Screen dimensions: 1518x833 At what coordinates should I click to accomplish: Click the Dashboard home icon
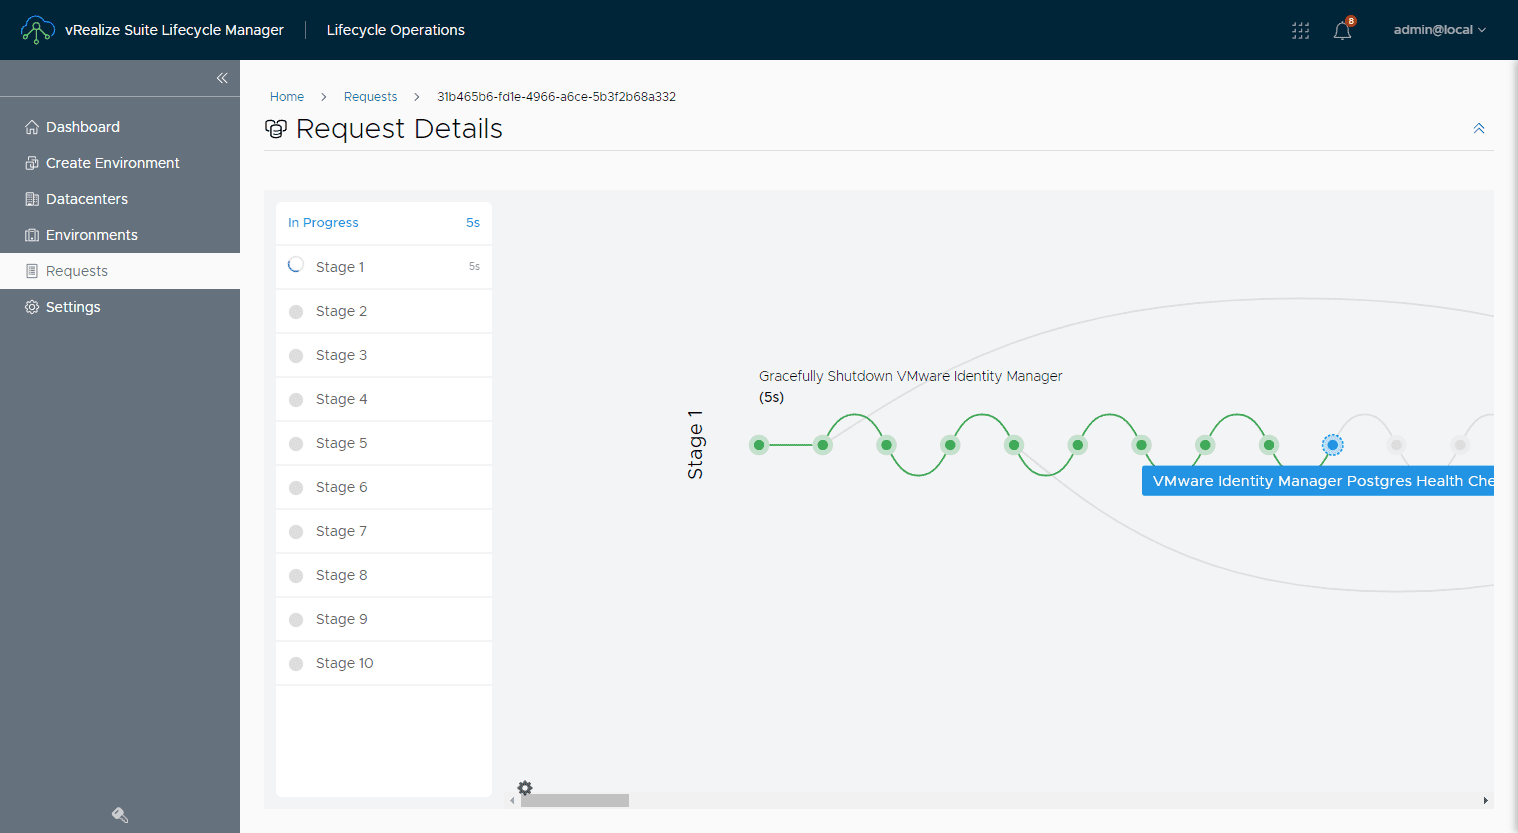32,127
